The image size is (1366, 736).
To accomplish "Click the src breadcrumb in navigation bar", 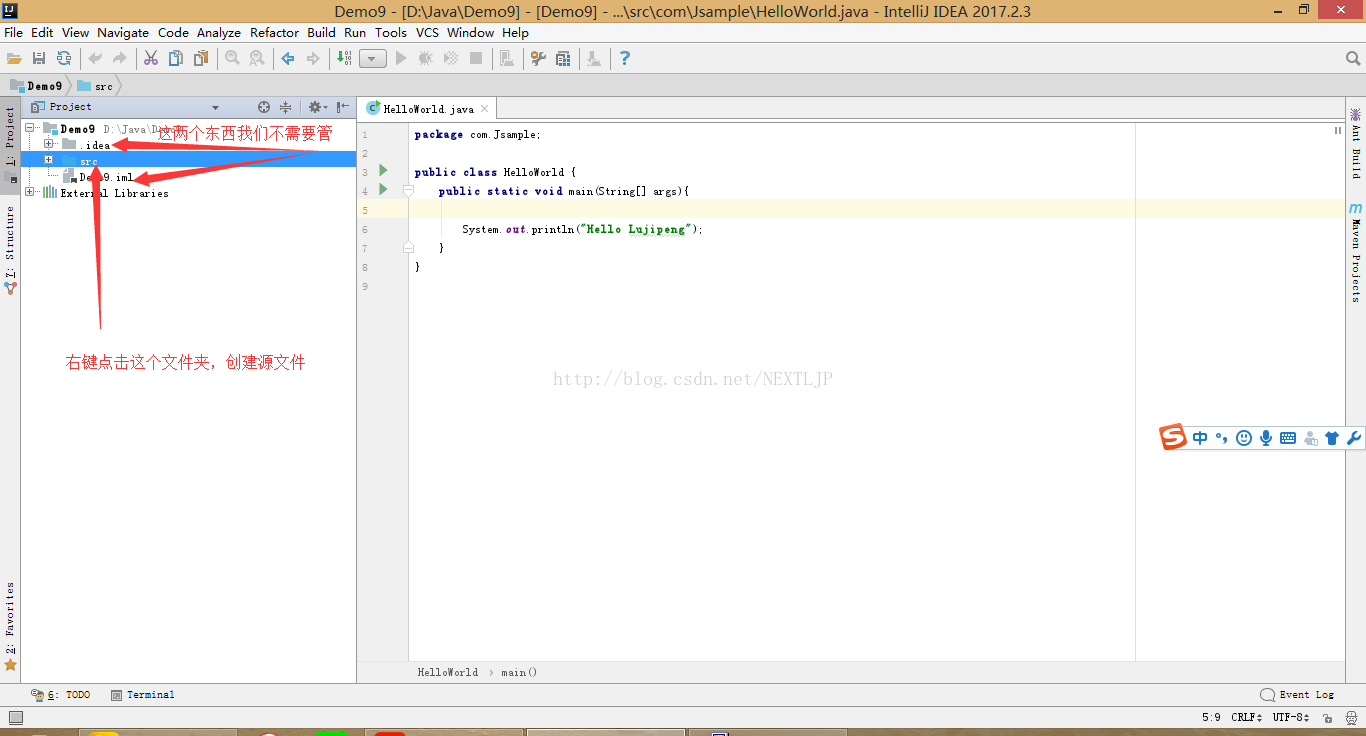I will click(x=96, y=86).
